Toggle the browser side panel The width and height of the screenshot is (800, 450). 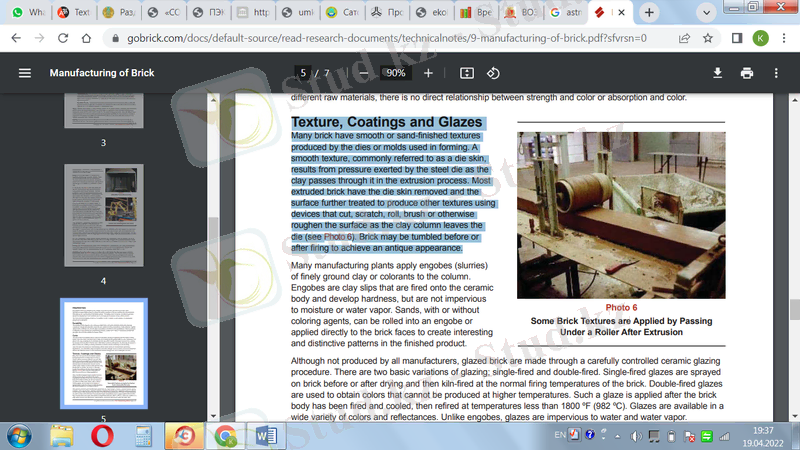[736, 38]
